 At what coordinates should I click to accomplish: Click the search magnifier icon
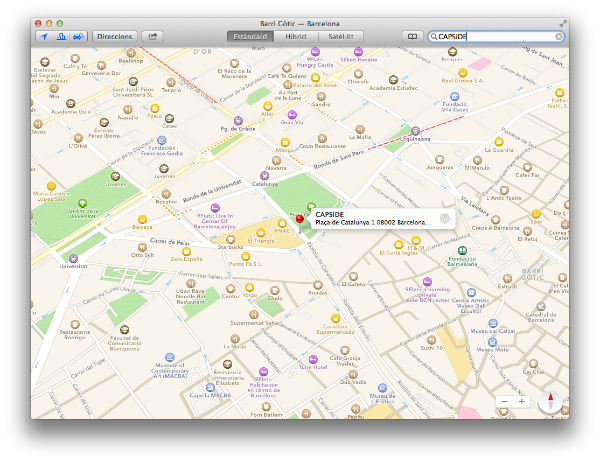434,36
